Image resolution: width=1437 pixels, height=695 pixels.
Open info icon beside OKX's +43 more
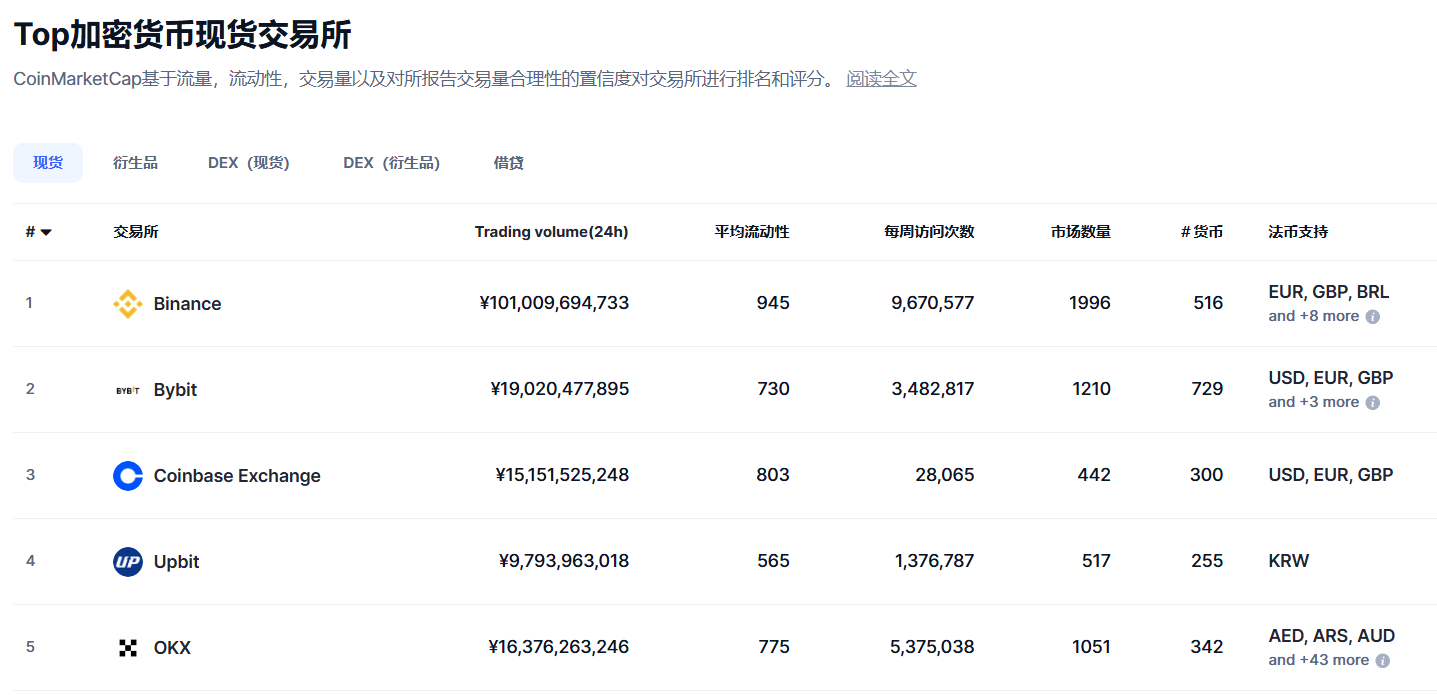click(x=1383, y=661)
